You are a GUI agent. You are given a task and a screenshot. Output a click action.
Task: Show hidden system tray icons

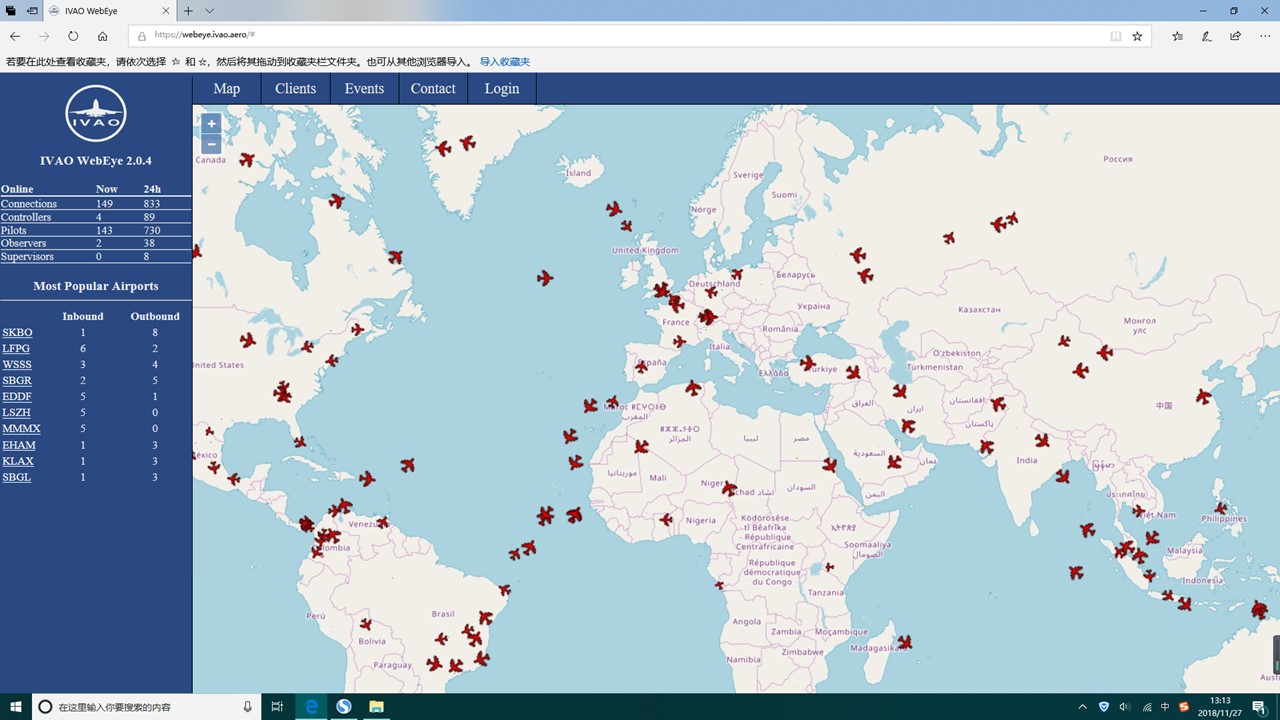click(x=1083, y=707)
